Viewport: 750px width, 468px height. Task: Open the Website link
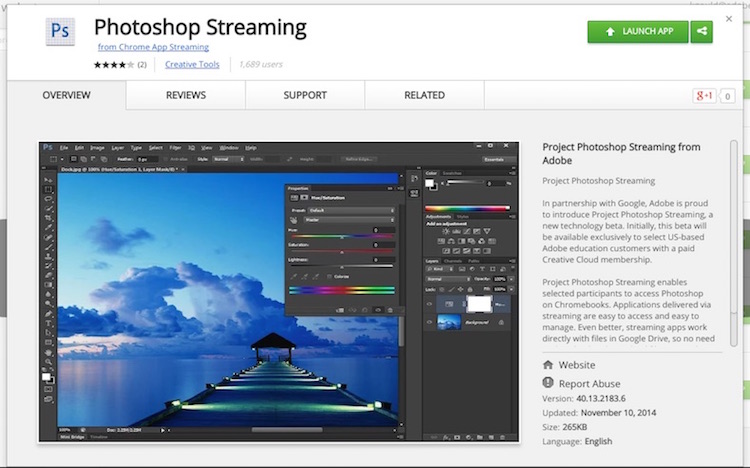coord(577,365)
